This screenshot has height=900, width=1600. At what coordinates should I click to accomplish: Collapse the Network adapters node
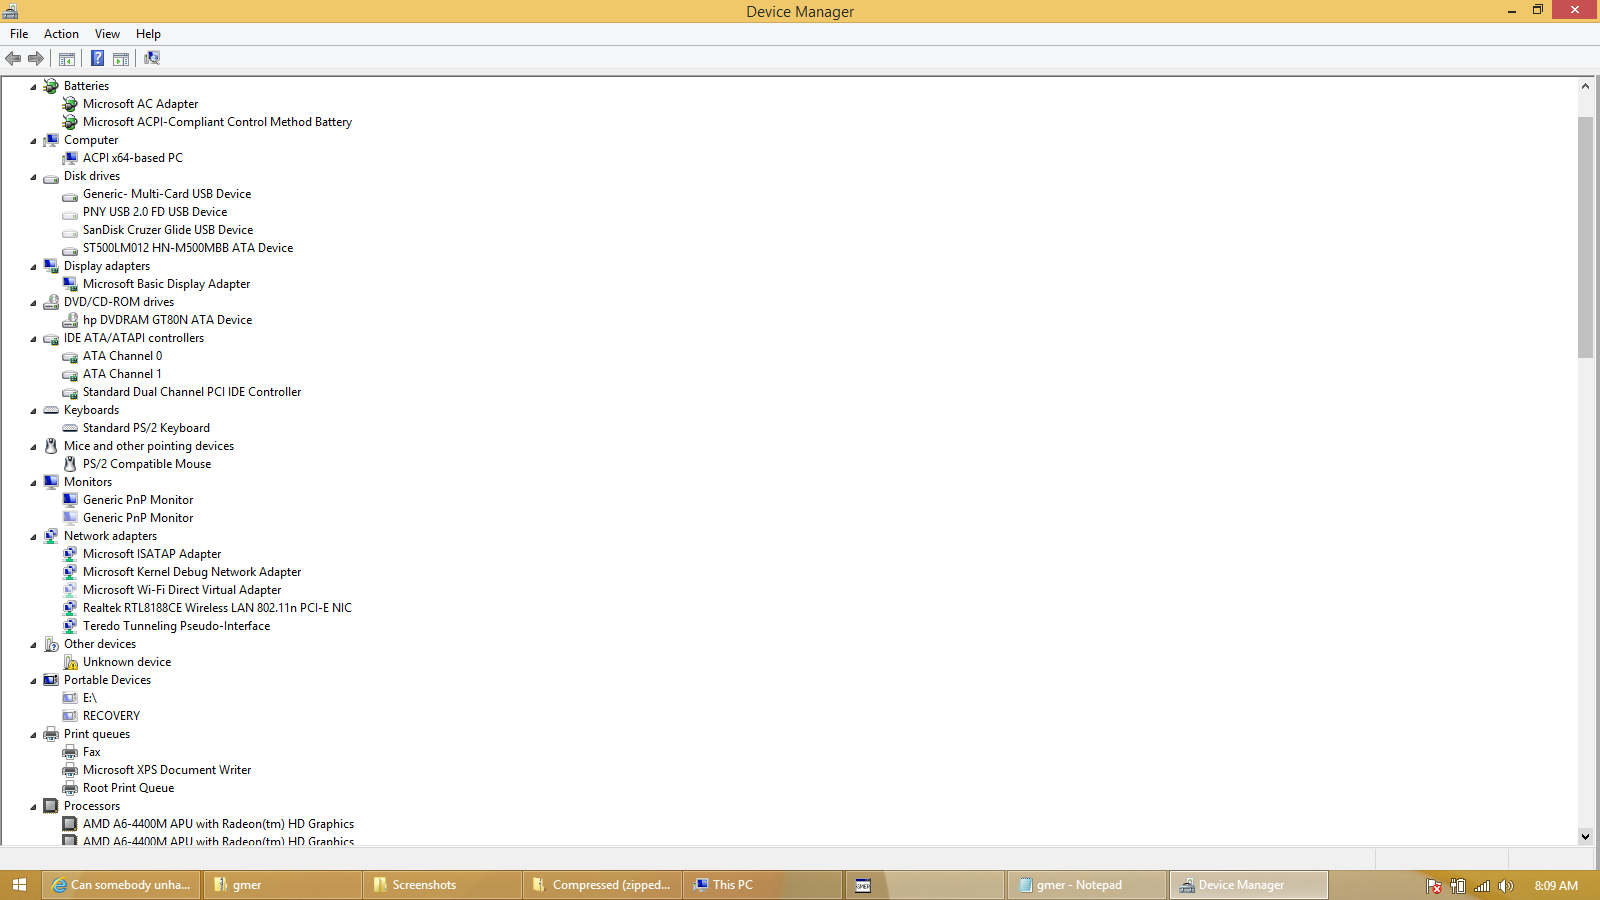tap(33, 537)
